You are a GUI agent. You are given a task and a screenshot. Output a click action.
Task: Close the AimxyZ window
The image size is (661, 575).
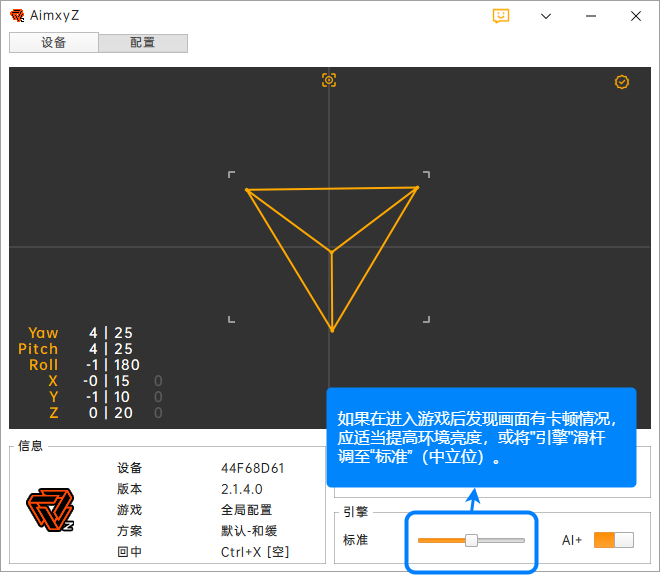click(636, 16)
